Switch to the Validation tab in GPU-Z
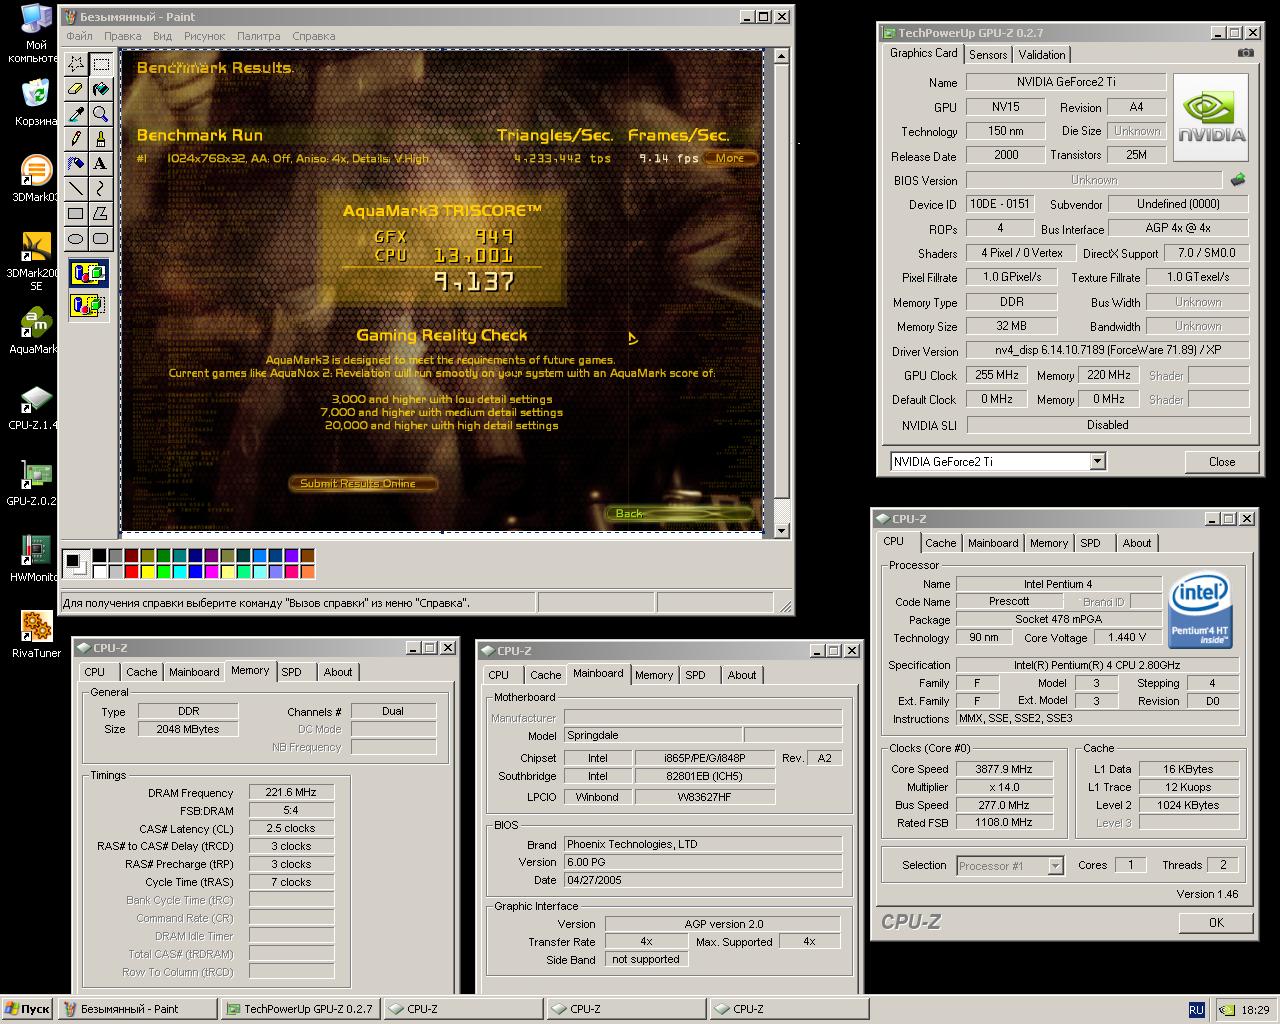The width and height of the screenshot is (1280, 1024). (x=1042, y=55)
